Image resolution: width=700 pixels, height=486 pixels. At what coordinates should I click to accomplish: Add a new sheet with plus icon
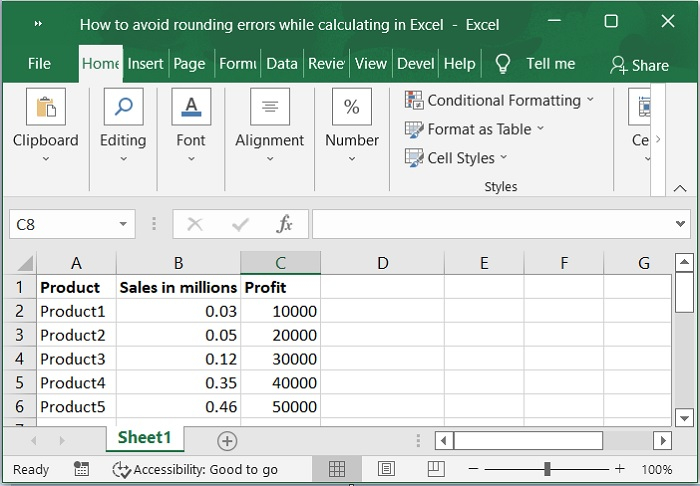(x=227, y=440)
